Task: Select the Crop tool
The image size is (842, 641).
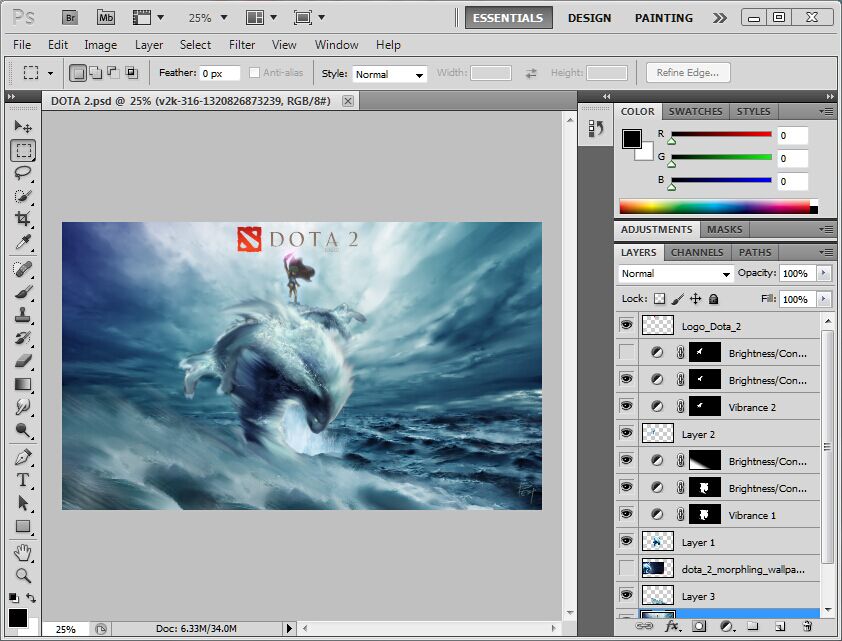Action: pyautogui.click(x=23, y=218)
